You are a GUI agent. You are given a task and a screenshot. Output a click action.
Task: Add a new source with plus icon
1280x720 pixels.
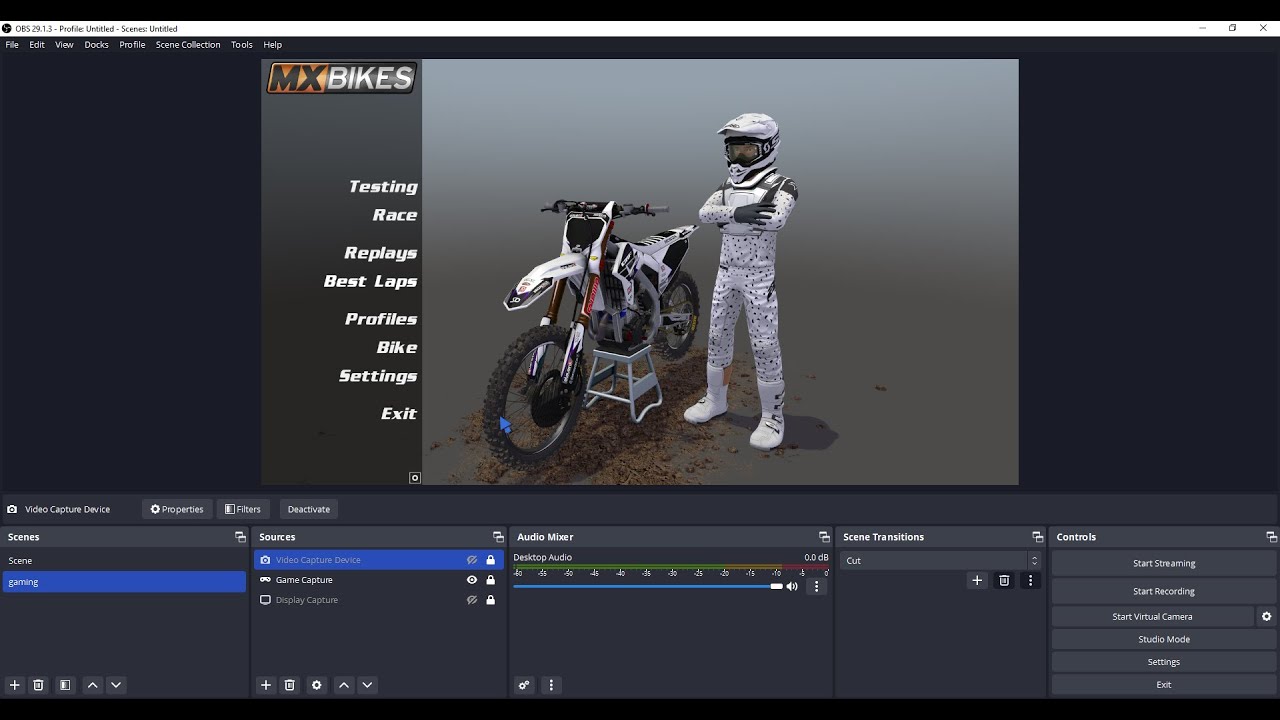click(x=266, y=685)
